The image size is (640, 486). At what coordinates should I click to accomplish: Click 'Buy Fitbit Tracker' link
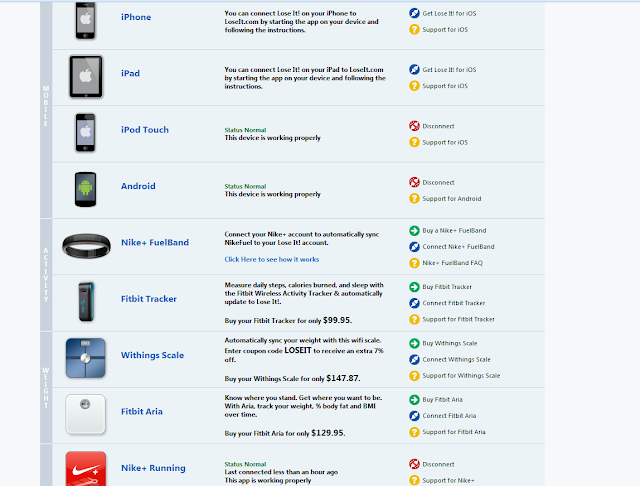pos(447,287)
